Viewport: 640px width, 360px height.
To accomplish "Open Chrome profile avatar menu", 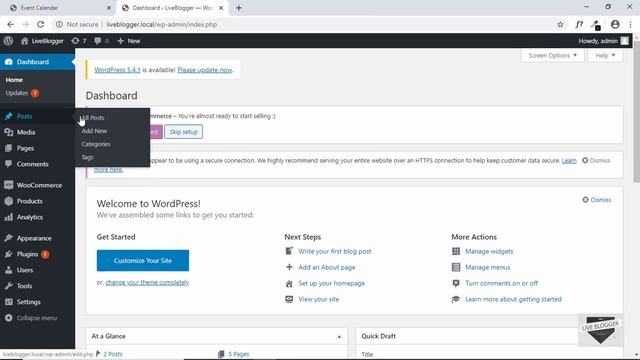I will (x=615, y=24).
